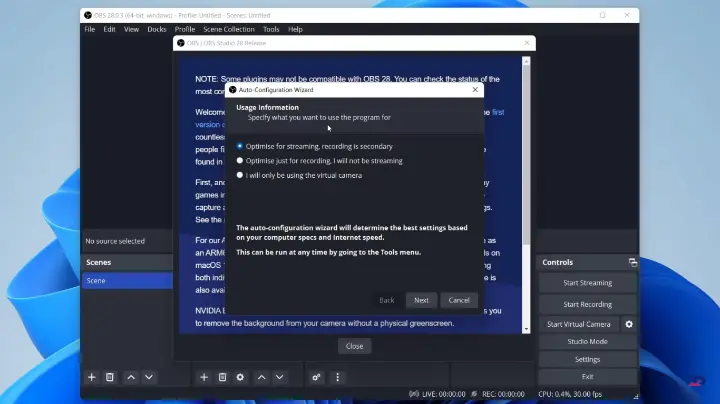Viewport: 720px width, 404px height.
Task: Click Next in Auto-Configuration Wizard
Action: pos(421,300)
